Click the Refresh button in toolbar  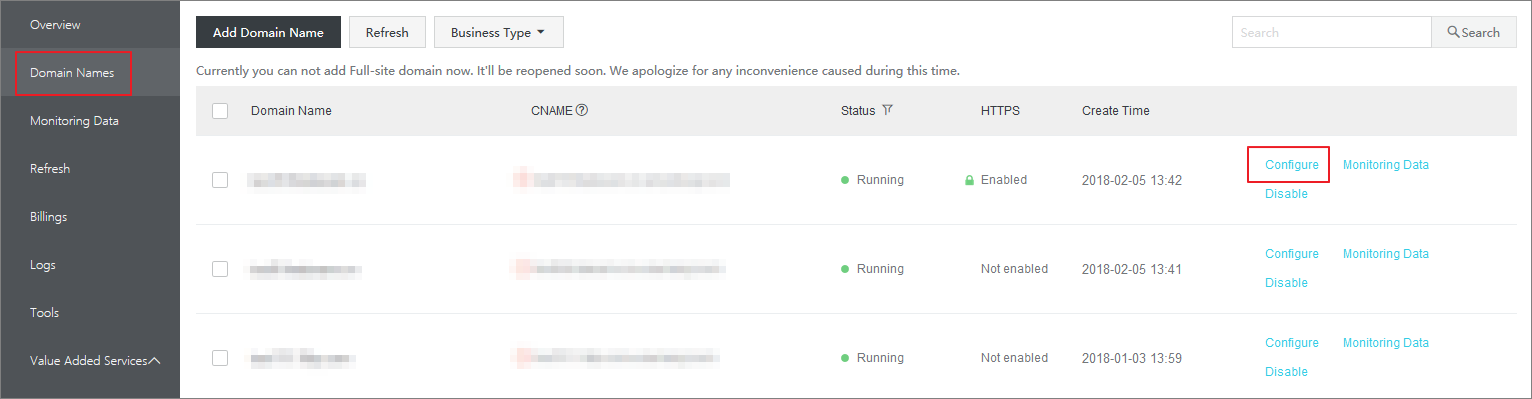click(387, 32)
